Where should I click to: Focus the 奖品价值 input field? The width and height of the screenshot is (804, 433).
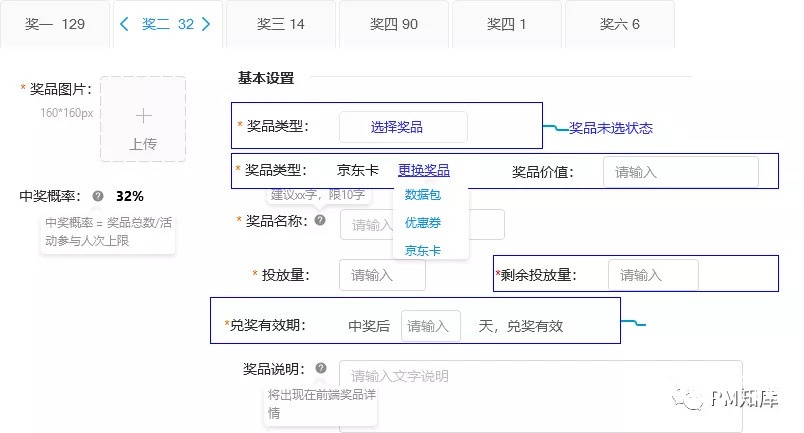pyautogui.click(x=680, y=172)
